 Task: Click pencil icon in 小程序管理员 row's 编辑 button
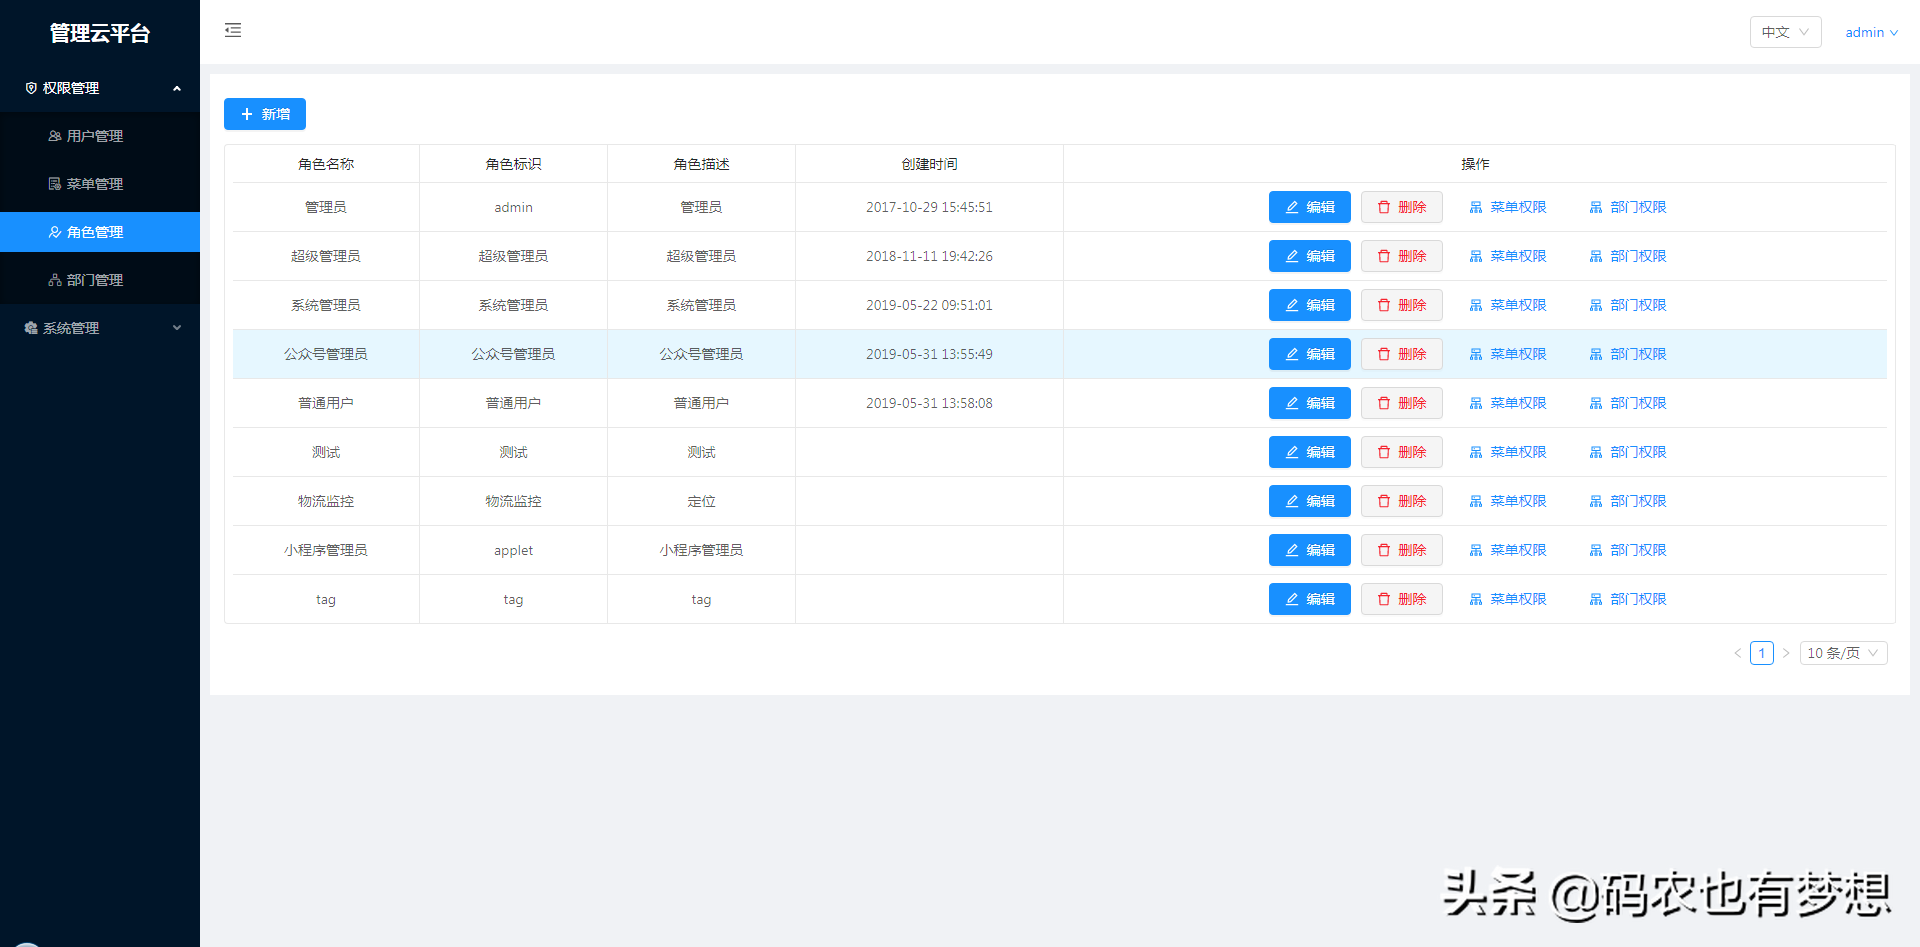coord(1292,550)
